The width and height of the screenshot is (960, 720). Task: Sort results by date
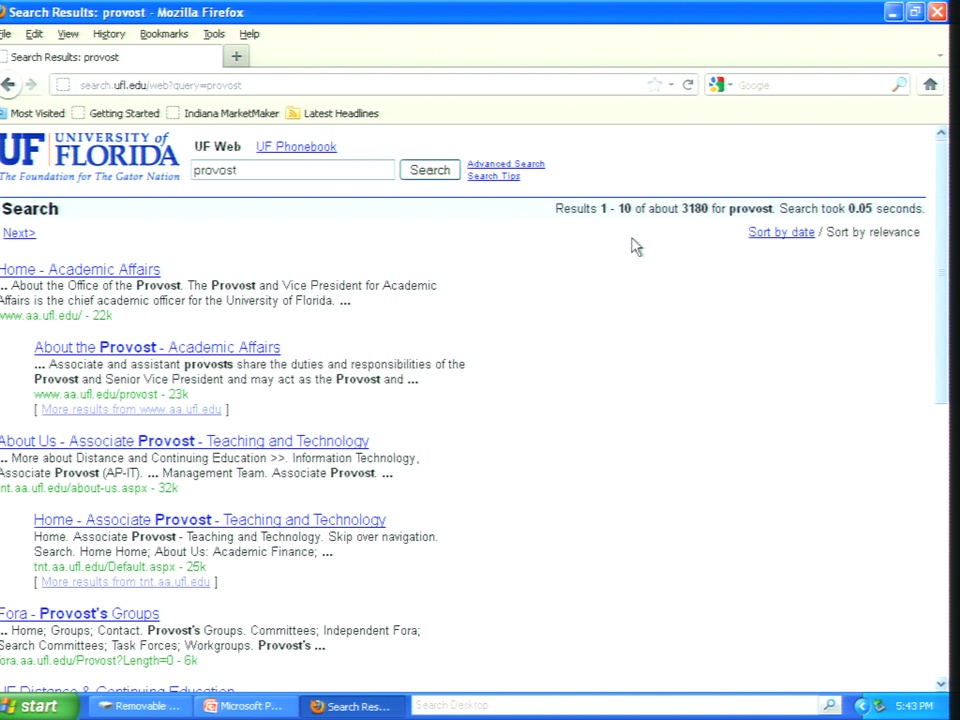[x=781, y=232]
